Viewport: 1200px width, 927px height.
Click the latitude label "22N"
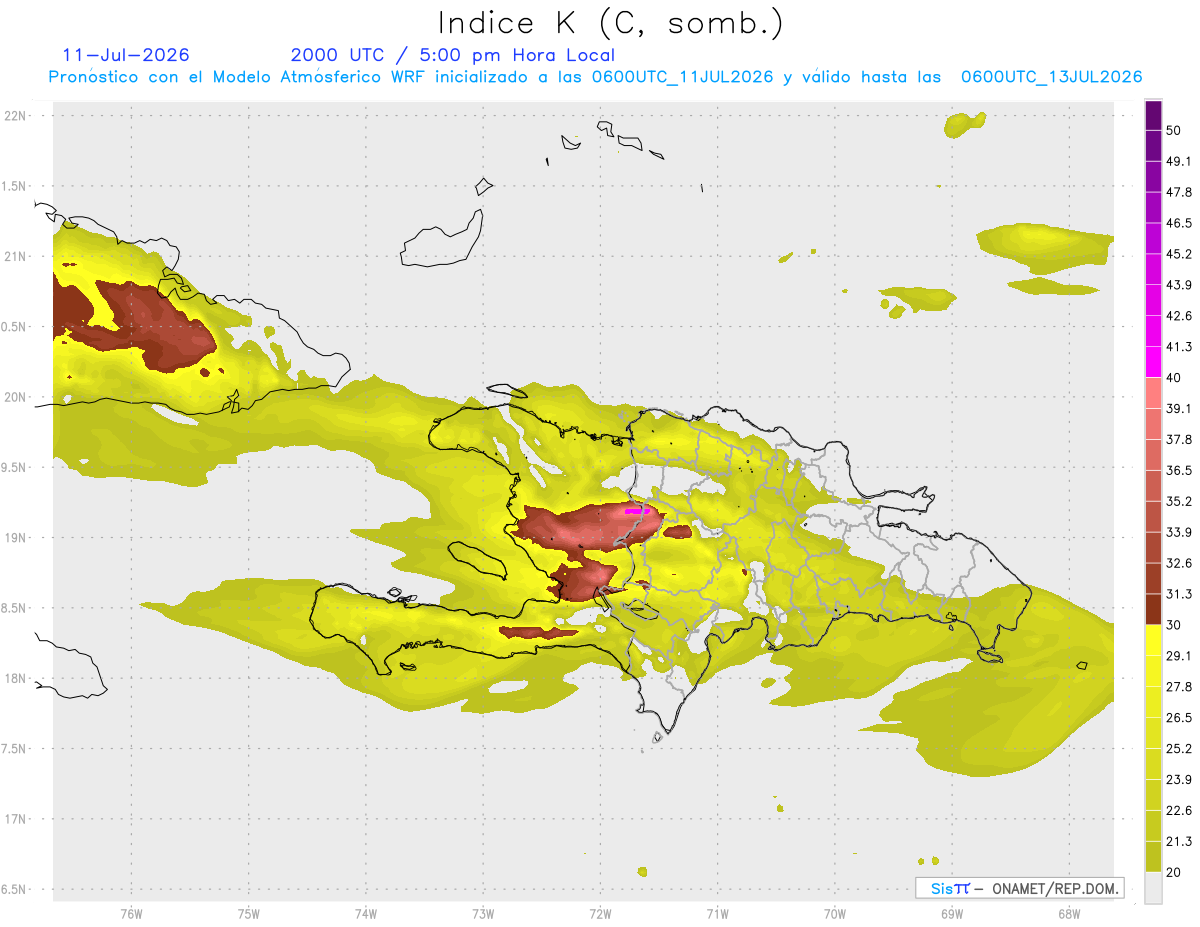pos(17,116)
